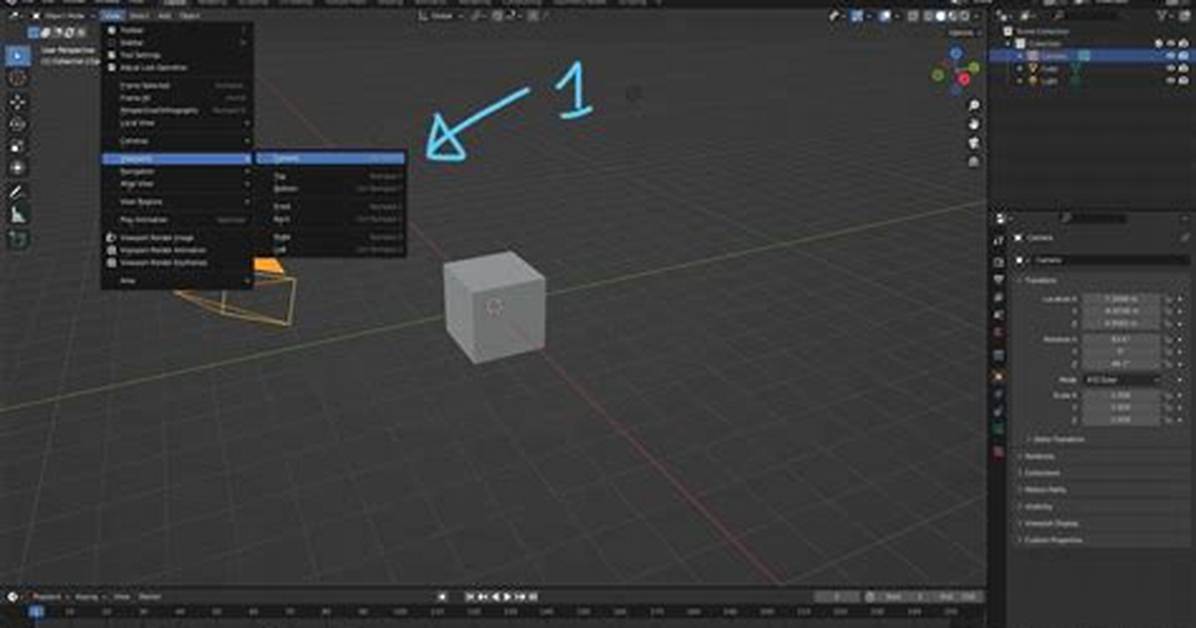Open the Global transform orientation dropdown
Viewport: 1196px width, 628px height.
pos(442,15)
